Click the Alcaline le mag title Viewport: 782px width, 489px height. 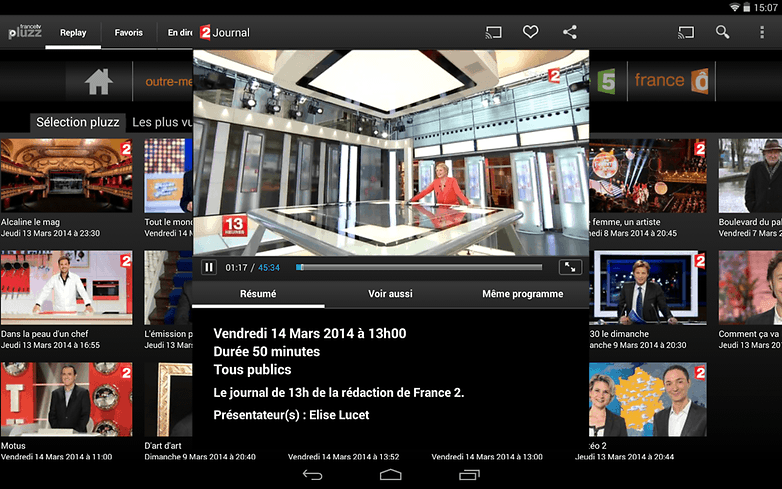(x=30, y=222)
